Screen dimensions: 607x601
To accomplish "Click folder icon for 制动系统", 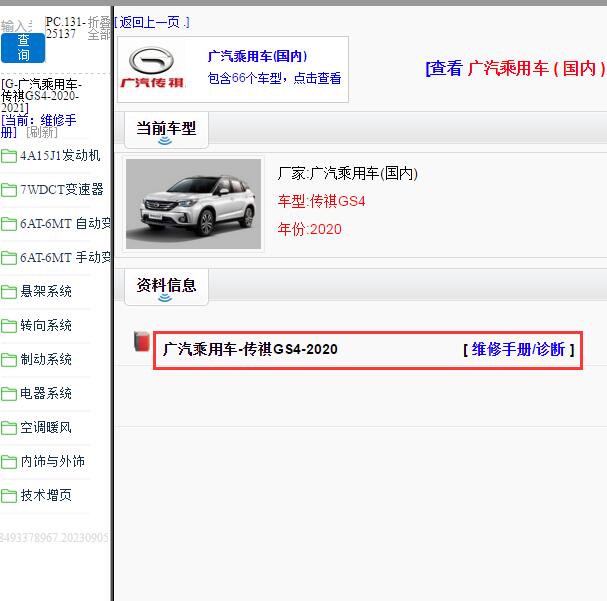I will coord(9,360).
